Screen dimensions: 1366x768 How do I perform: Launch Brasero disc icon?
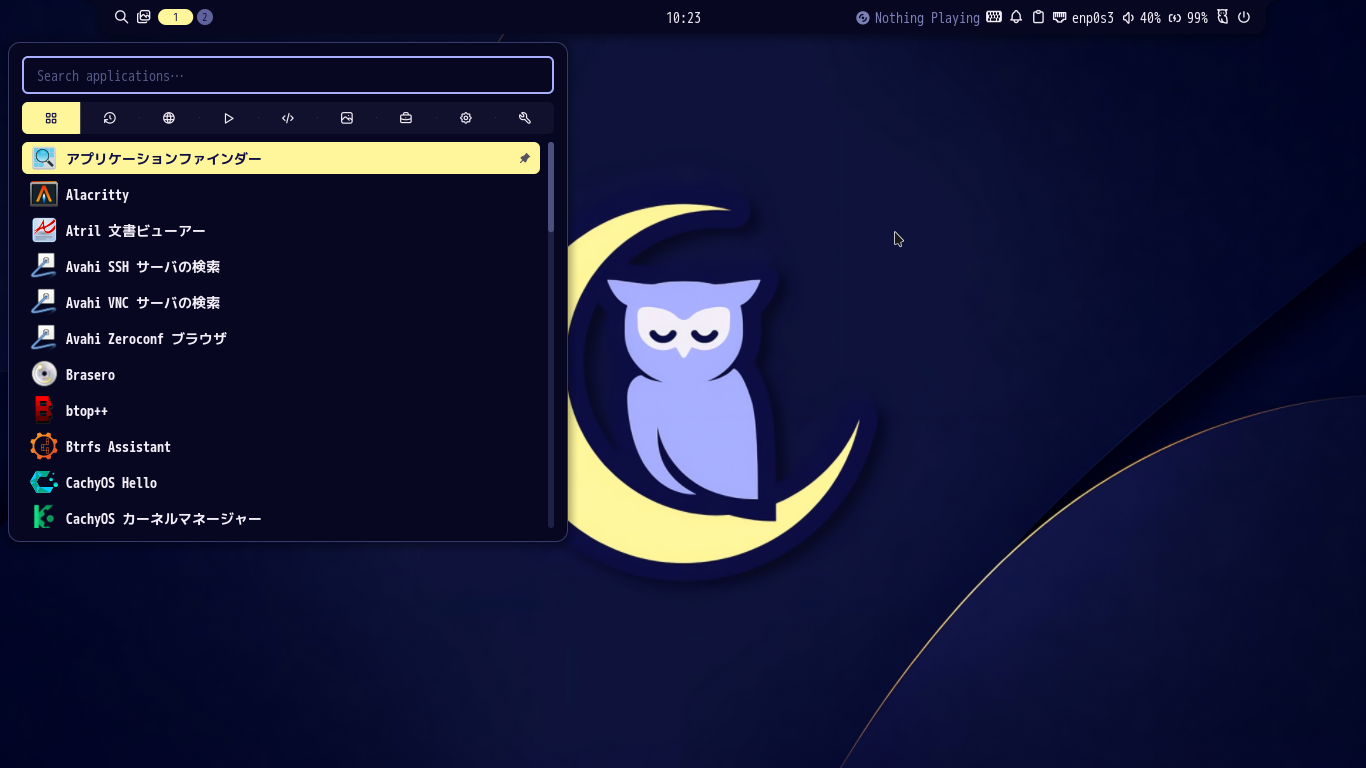(44, 374)
